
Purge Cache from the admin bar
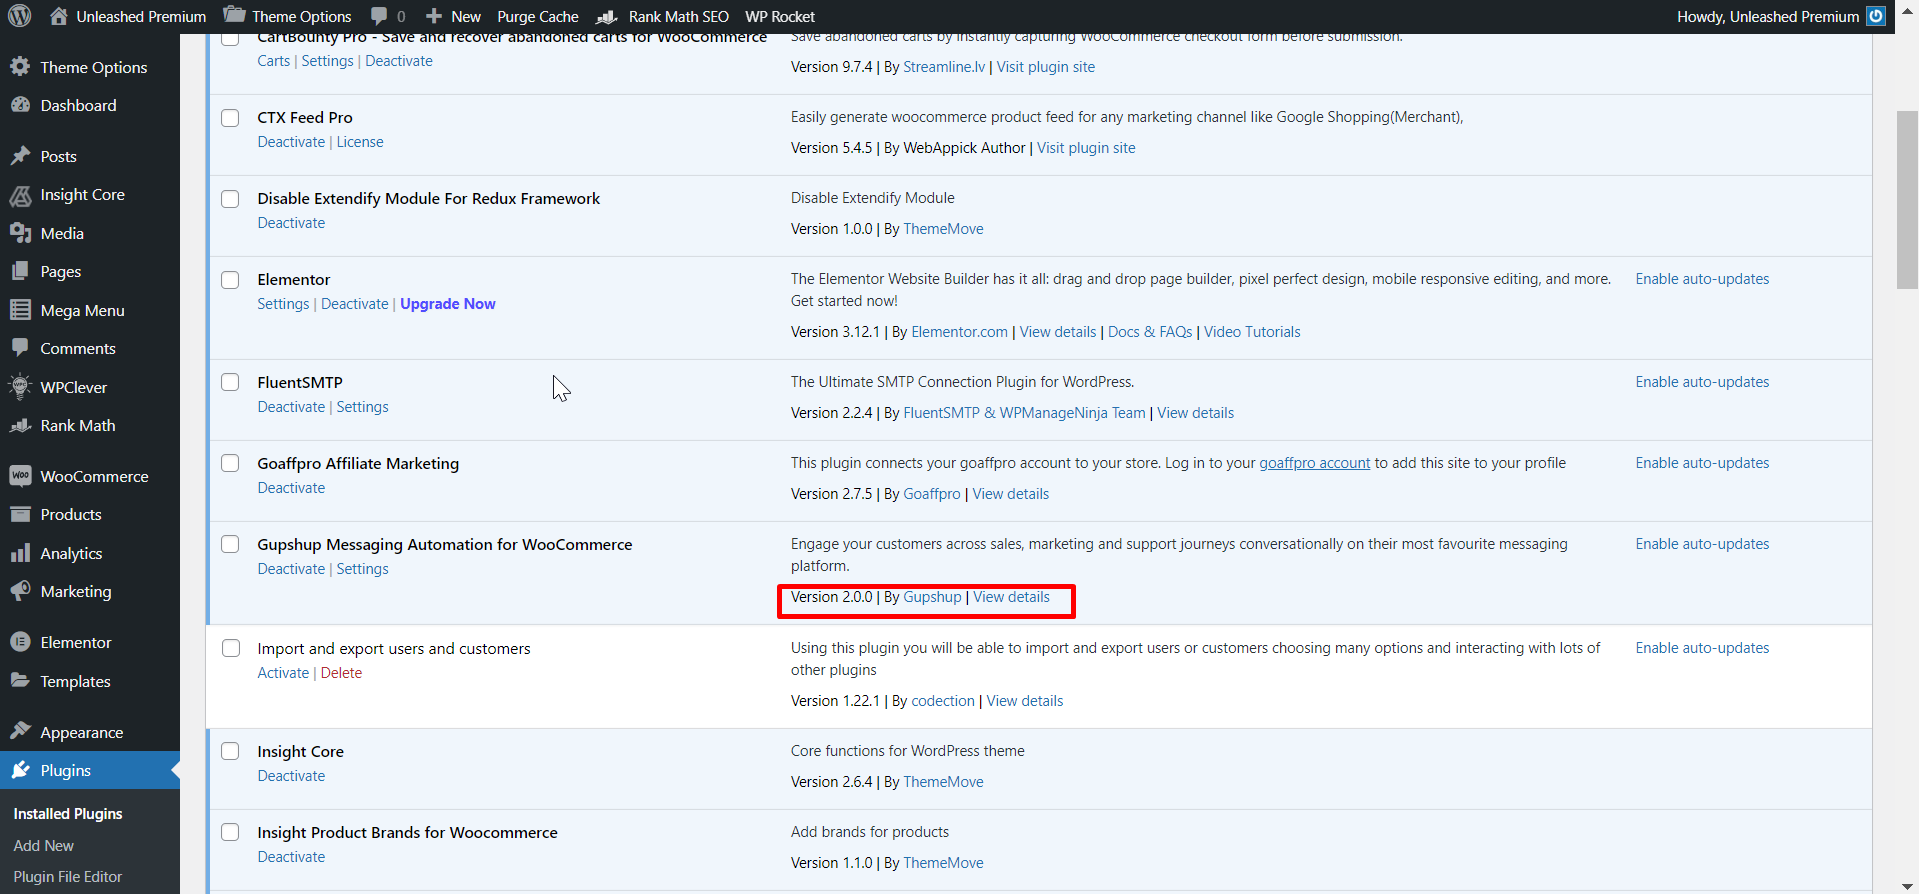tap(538, 16)
